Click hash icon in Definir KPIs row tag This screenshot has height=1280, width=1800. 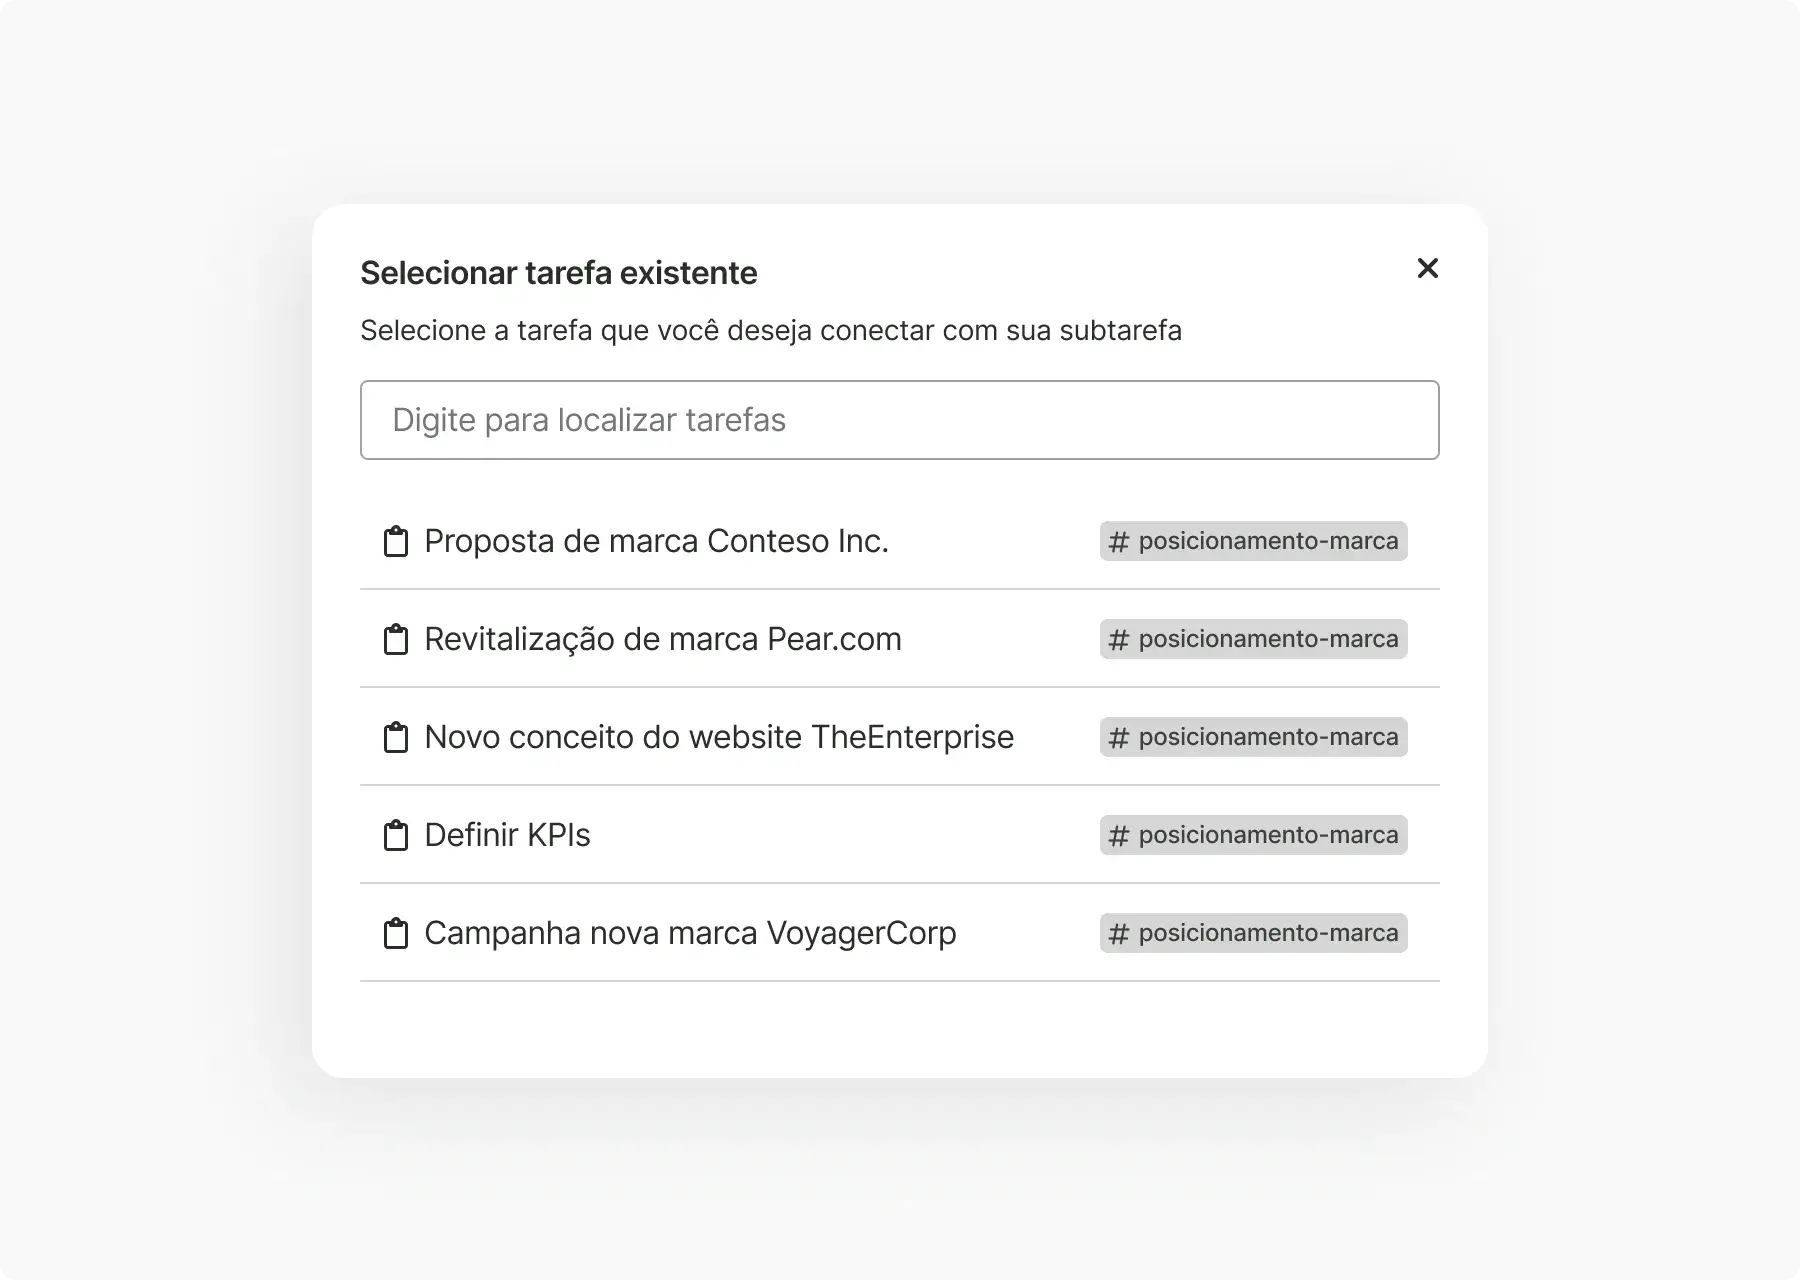(1119, 835)
